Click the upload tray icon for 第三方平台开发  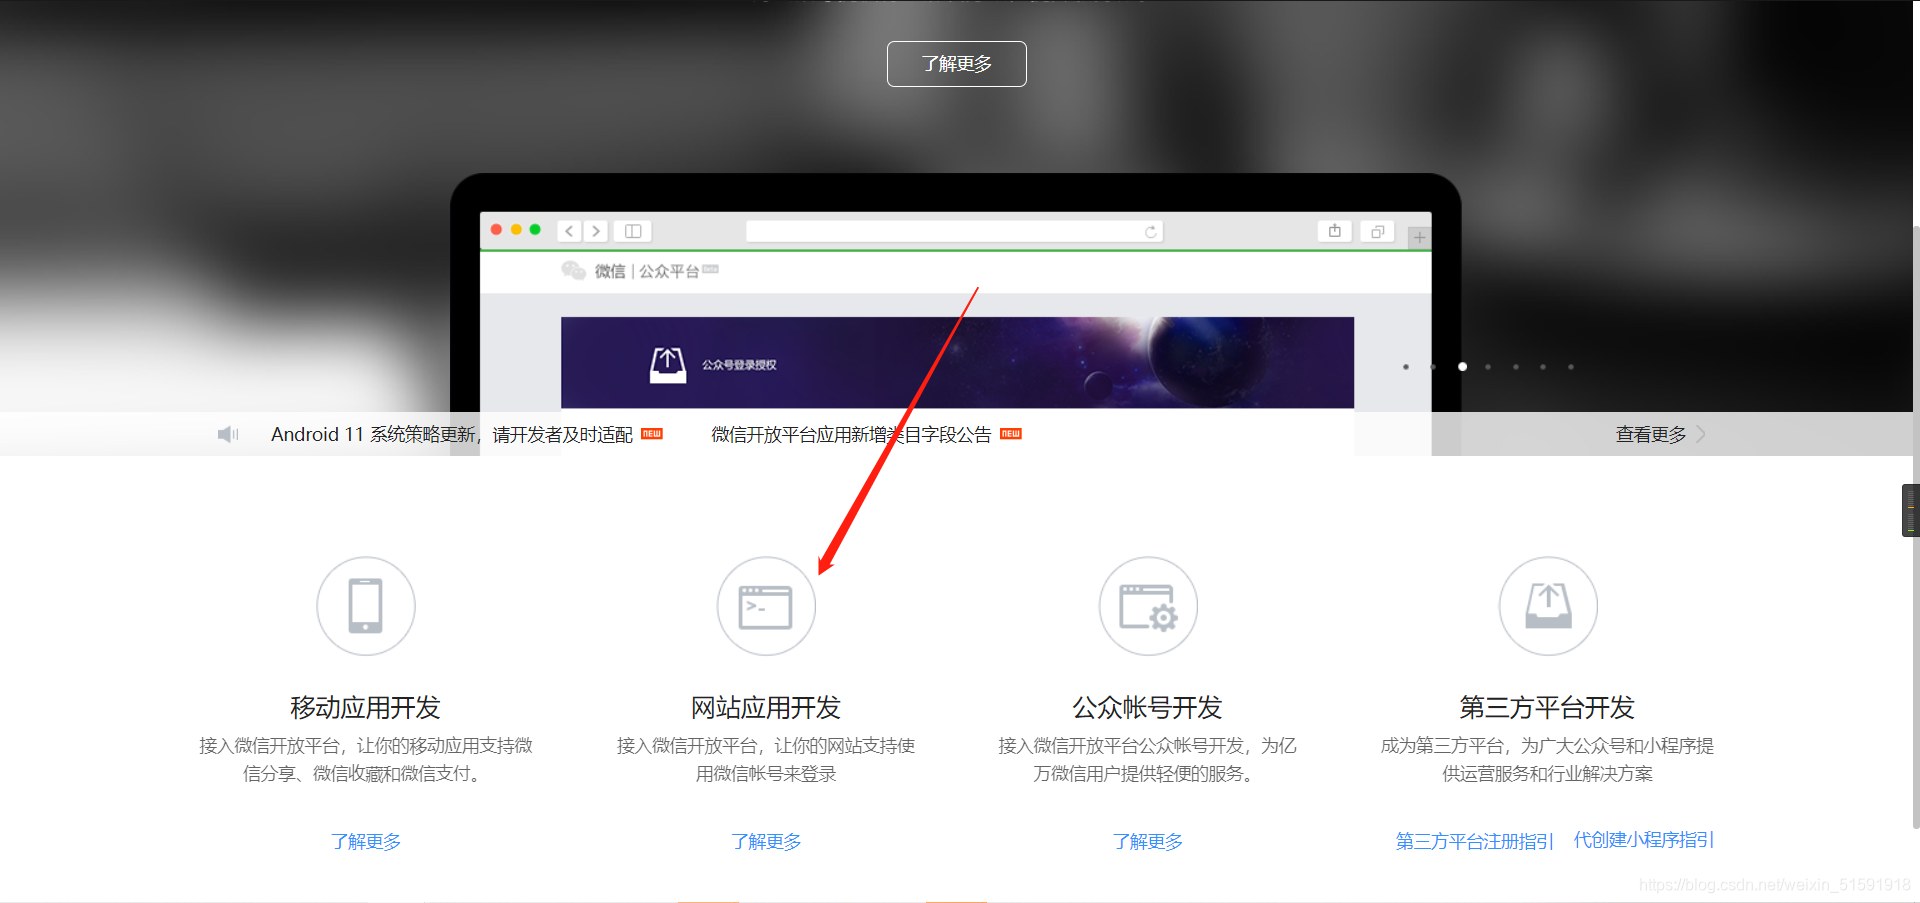pos(1548,606)
